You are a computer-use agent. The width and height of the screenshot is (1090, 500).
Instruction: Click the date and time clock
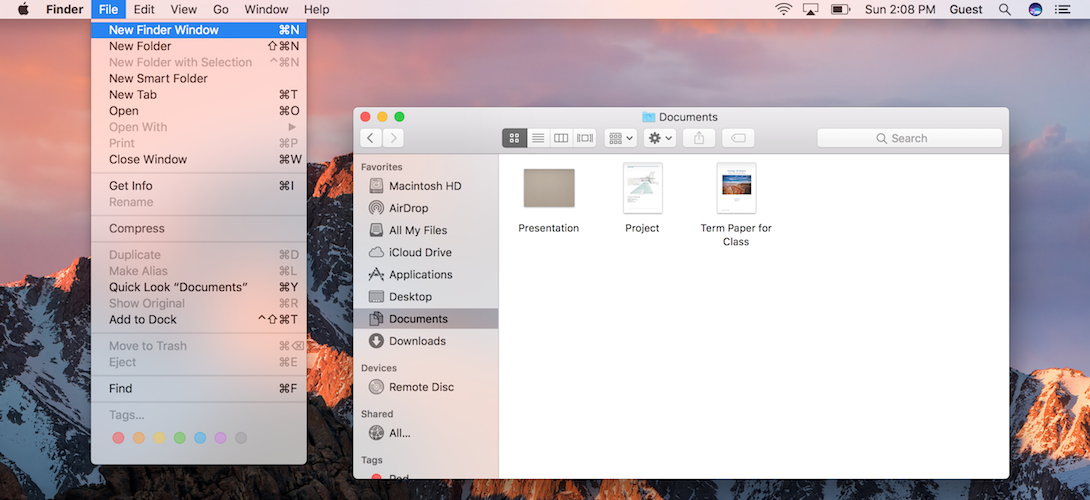[900, 10]
